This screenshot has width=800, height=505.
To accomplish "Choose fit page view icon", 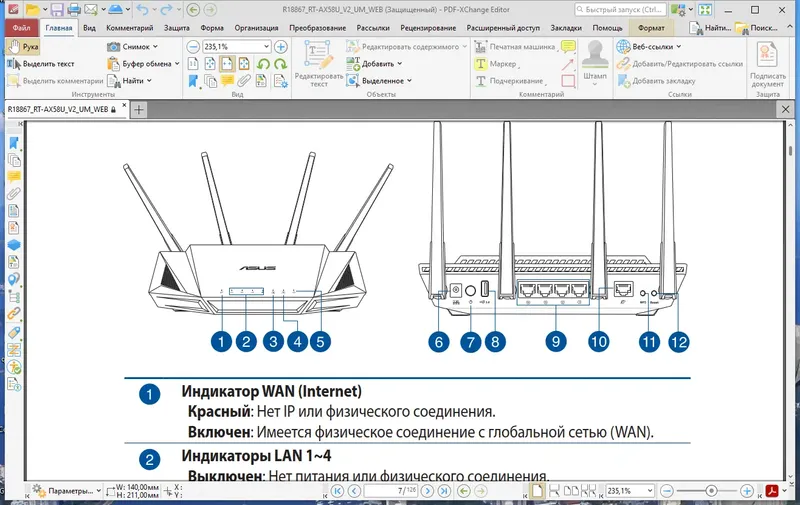I will 210,64.
